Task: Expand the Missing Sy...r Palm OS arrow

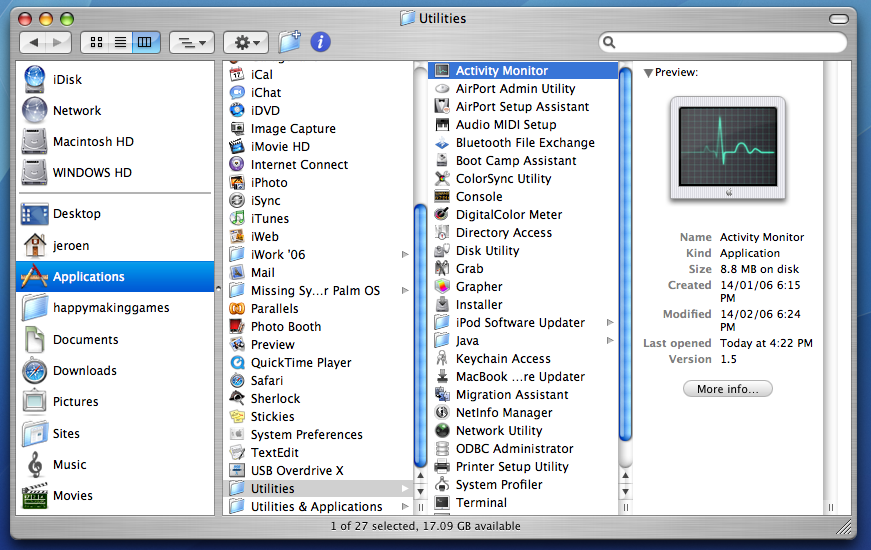Action: click(405, 291)
